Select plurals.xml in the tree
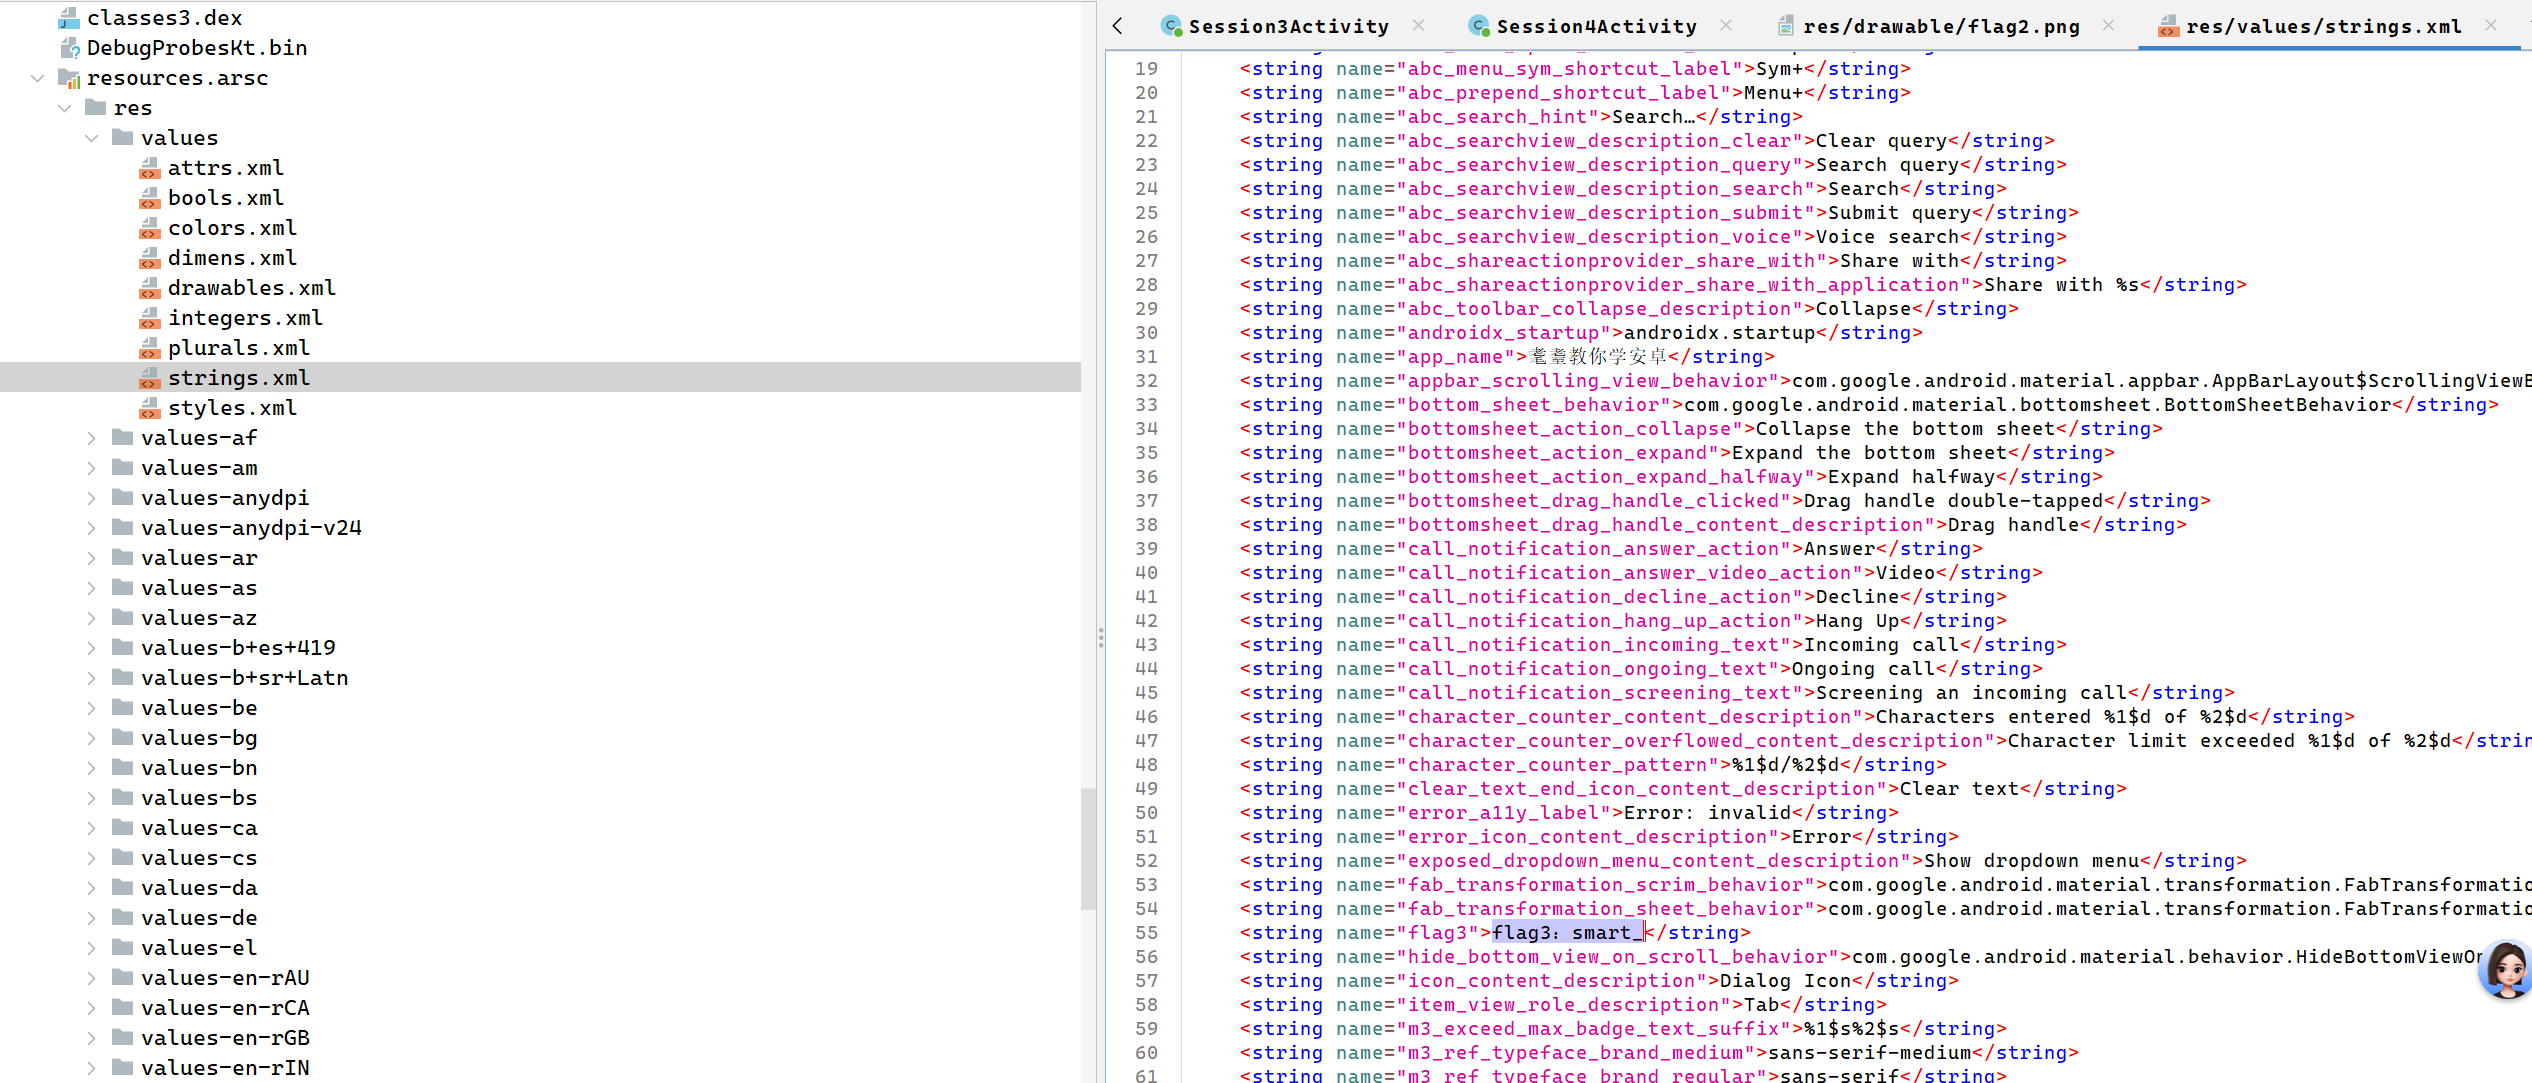 [238, 348]
